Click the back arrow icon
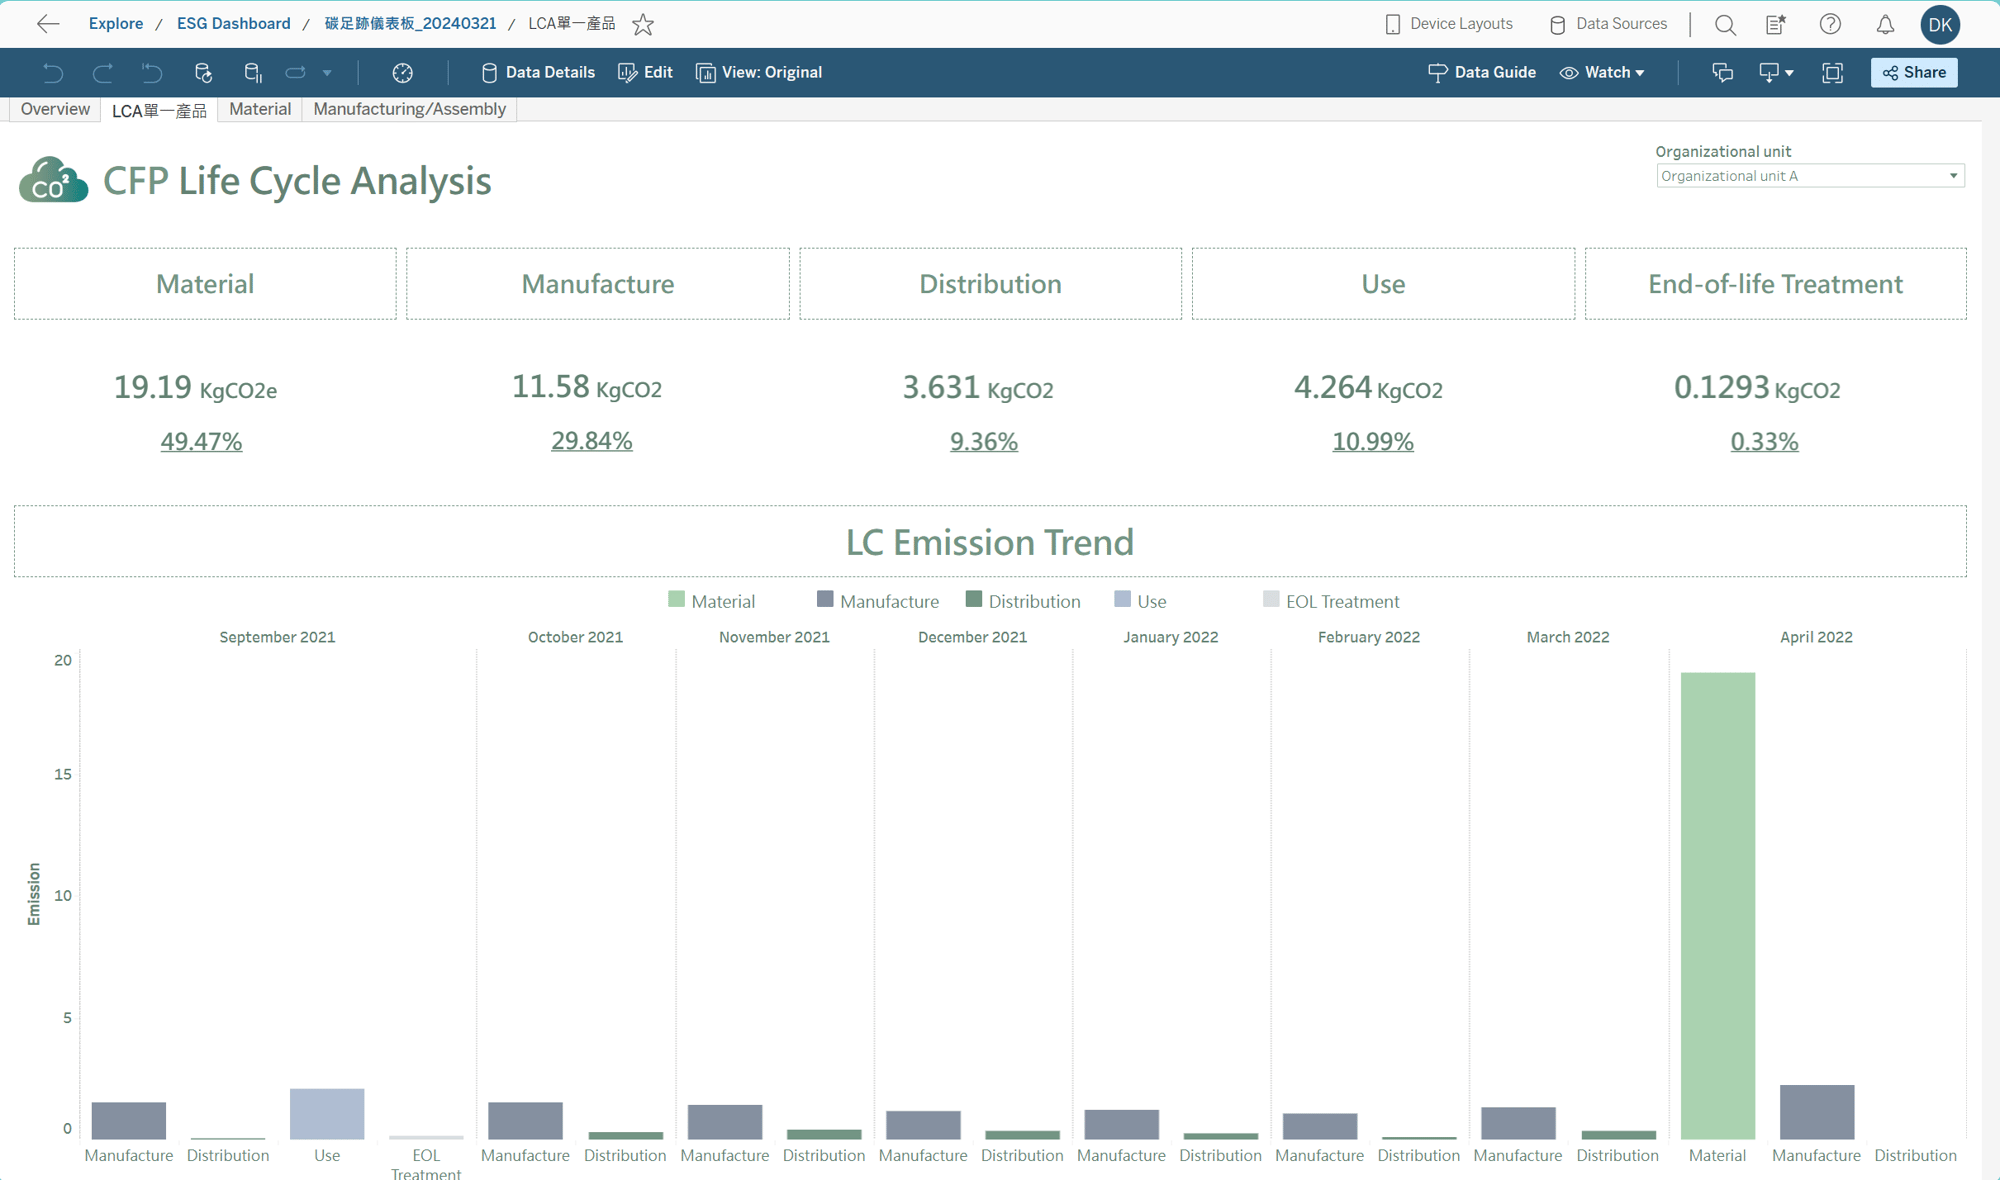Screen dimensions: 2000x1180 pos(47,24)
